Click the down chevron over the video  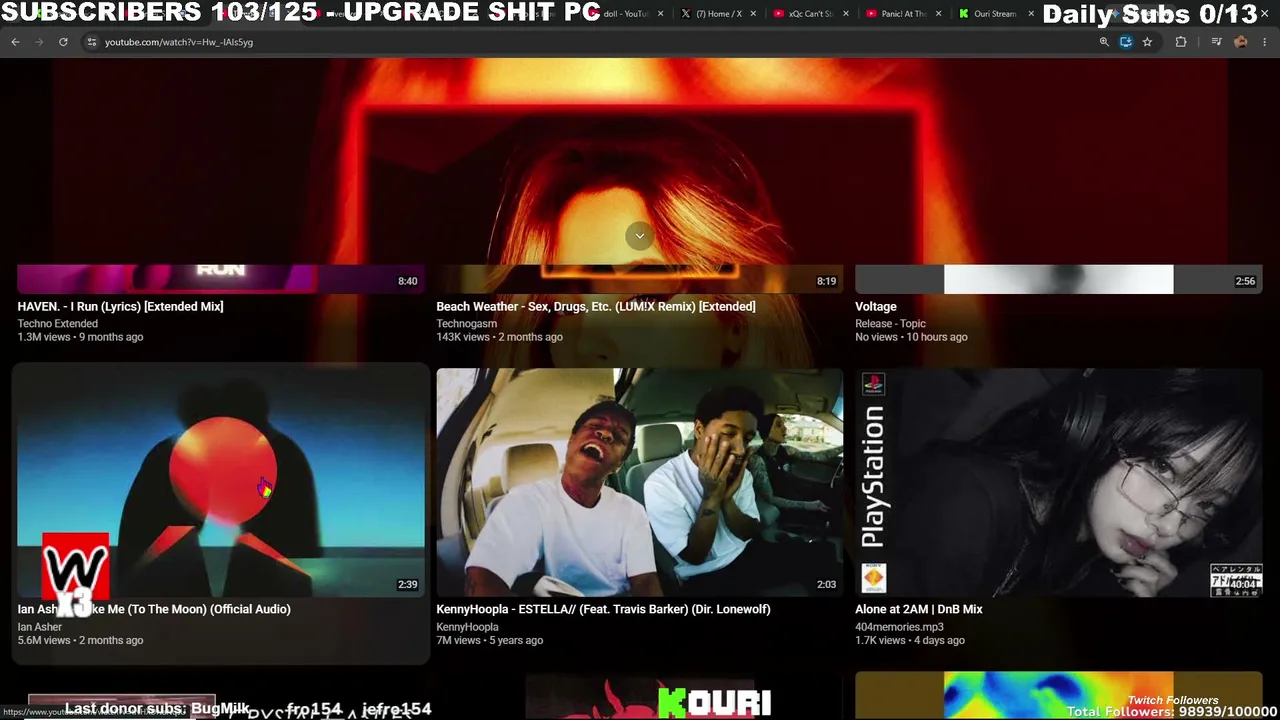639,236
